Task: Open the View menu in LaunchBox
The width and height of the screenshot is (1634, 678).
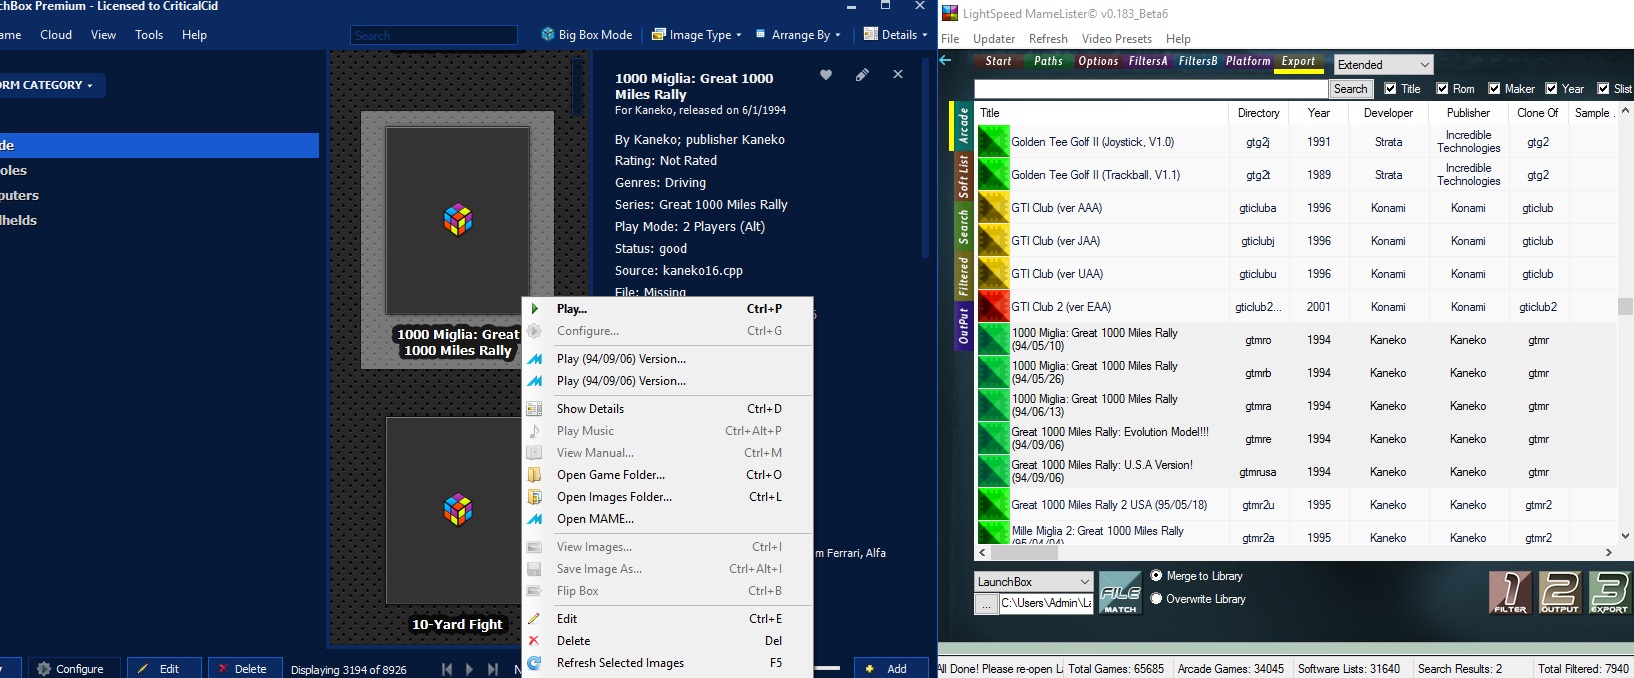Action: click(103, 34)
